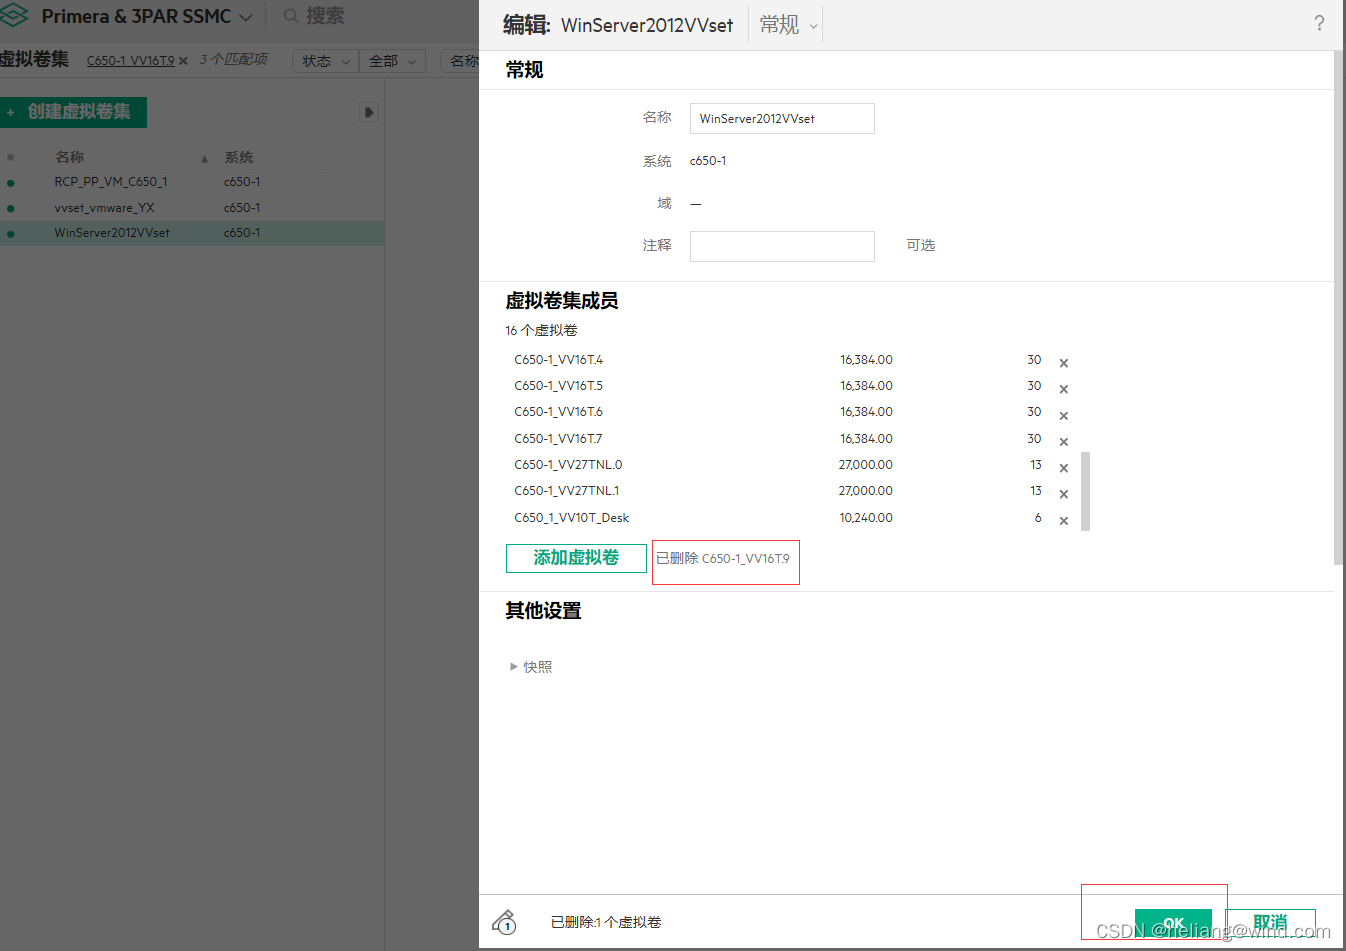The height and width of the screenshot is (951, 1346).
Task: Sort by the 系统 column header
Action: coord(239,157)
